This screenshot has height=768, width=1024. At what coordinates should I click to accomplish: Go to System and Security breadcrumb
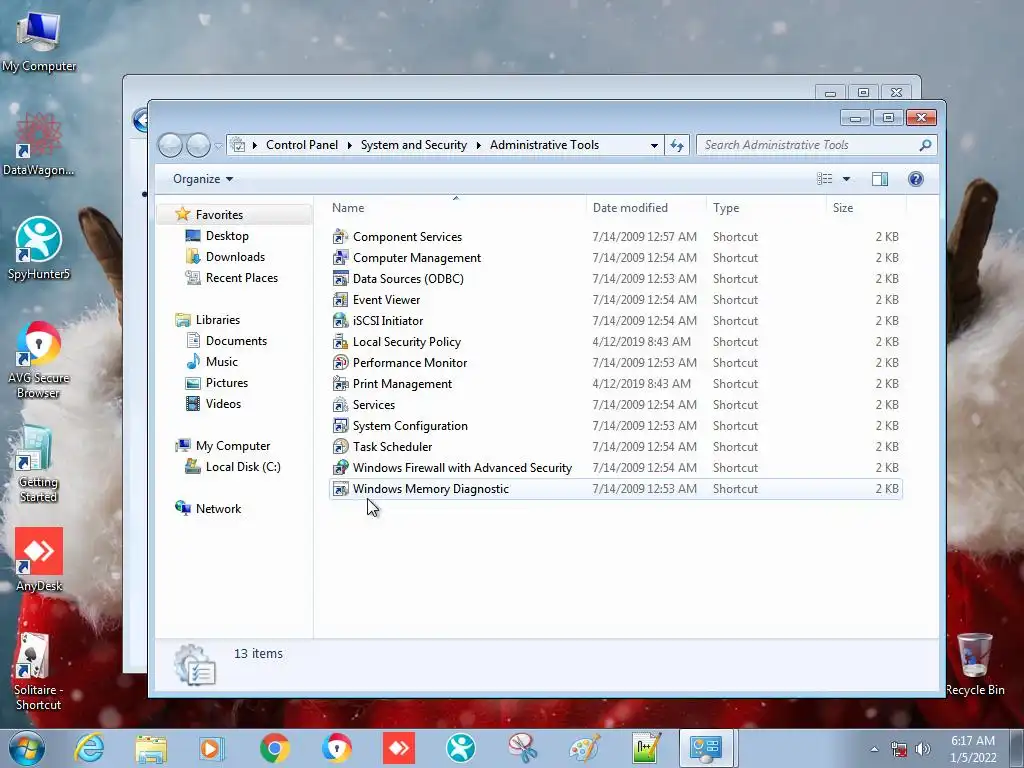[414, 145]
